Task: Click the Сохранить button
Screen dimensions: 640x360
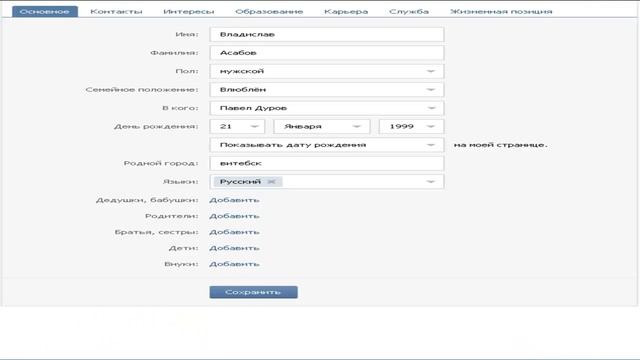Action: [253, 292]
